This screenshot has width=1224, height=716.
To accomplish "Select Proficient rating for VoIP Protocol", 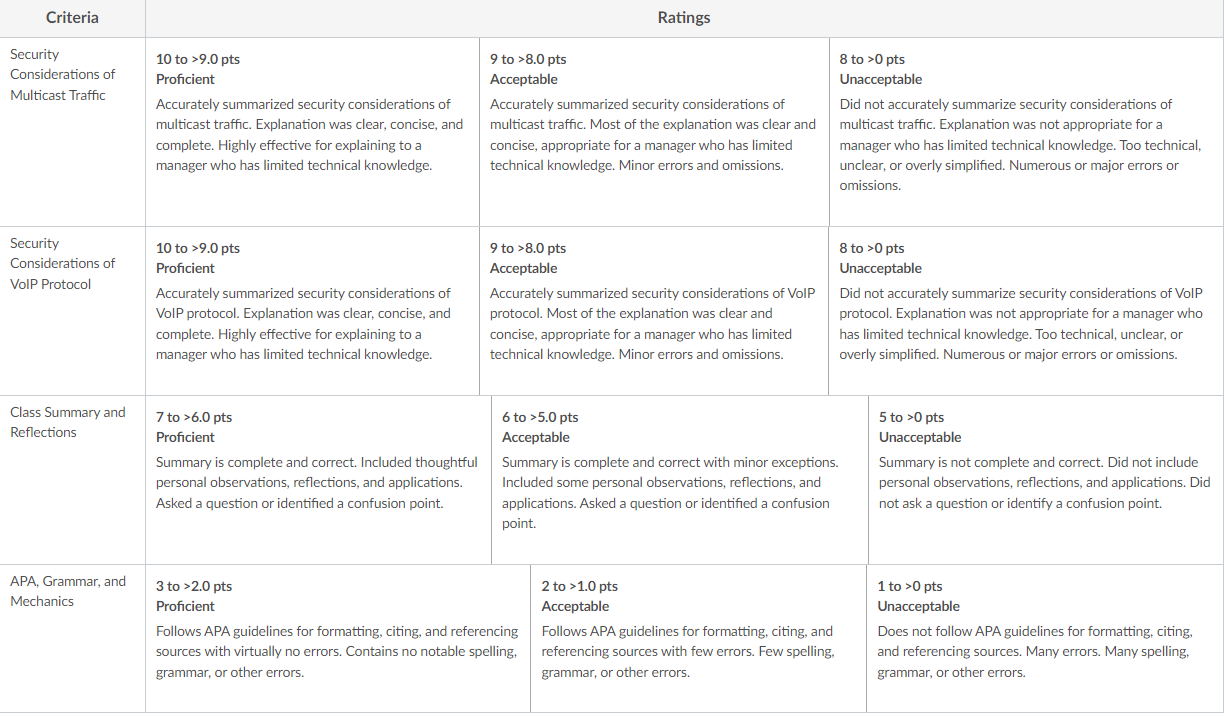I will pyautogui.click(x=312, y=311).
